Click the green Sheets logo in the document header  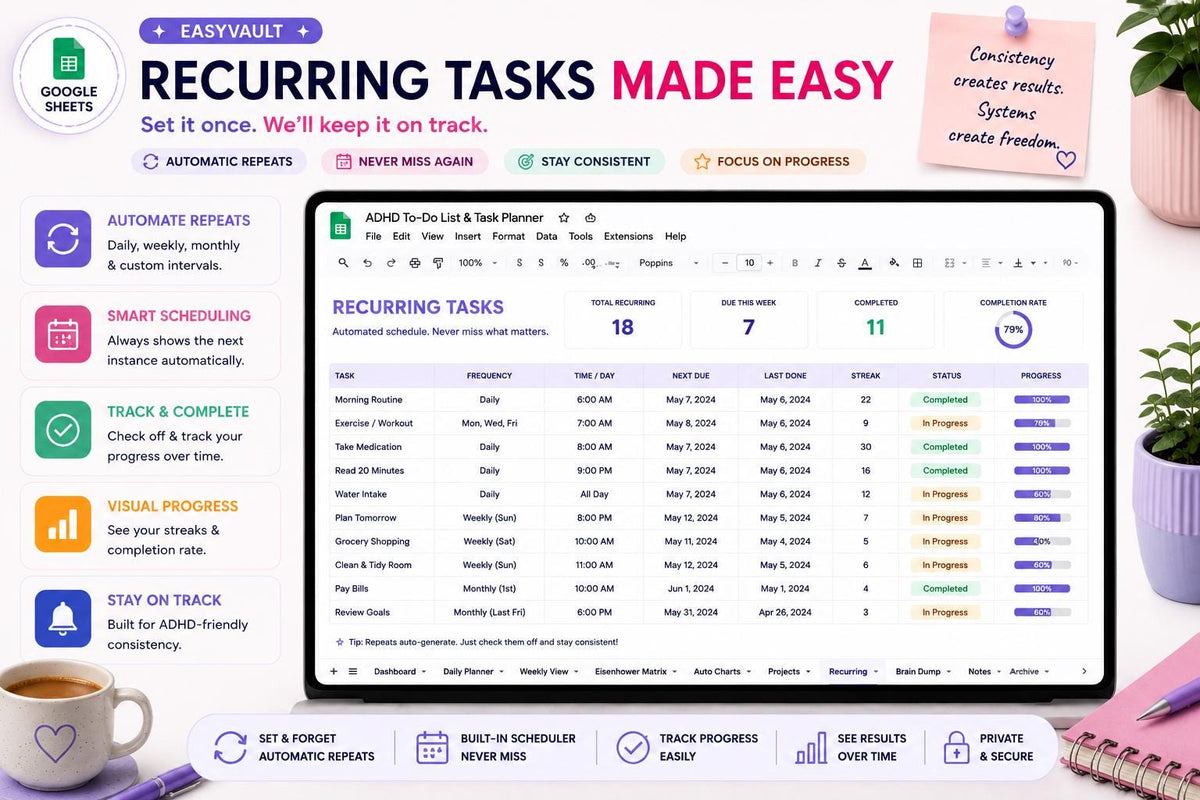pyautogui.click(x=341, y=226)
